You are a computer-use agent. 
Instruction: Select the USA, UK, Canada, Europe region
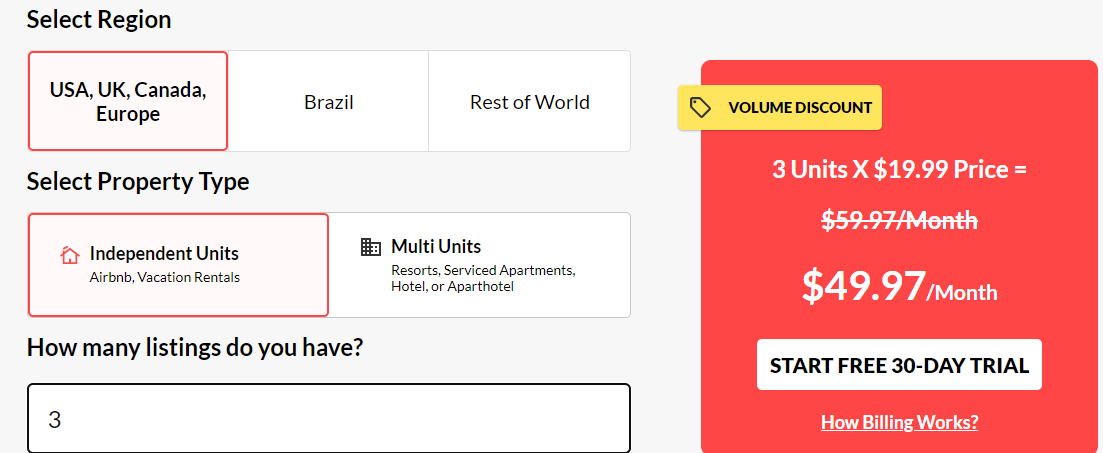pyautogui.click(x=128, y=101)
